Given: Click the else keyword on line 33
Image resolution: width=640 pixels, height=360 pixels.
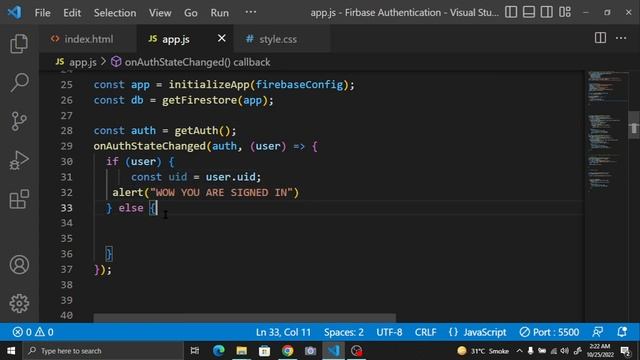Looking at the screenshot, I should 131,208.
